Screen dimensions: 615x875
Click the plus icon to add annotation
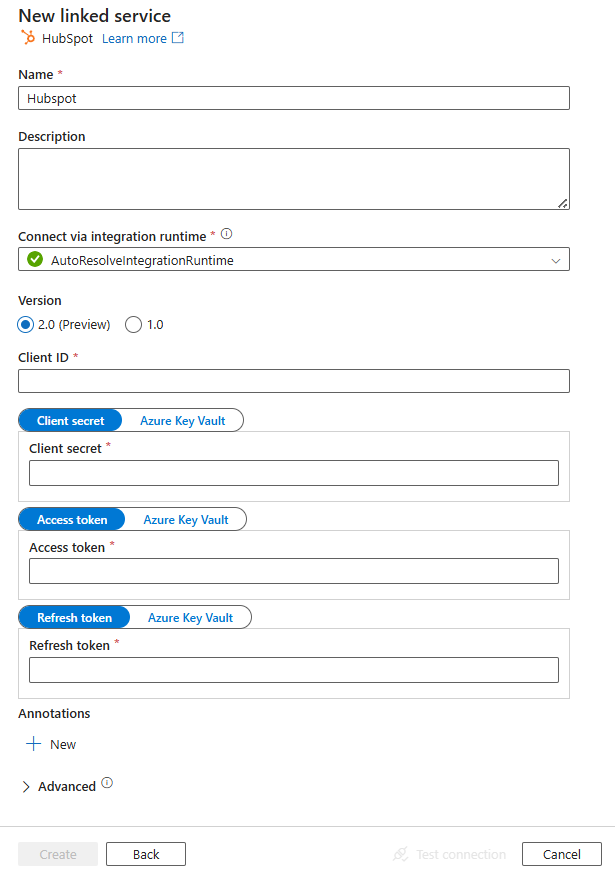point(33,744)
